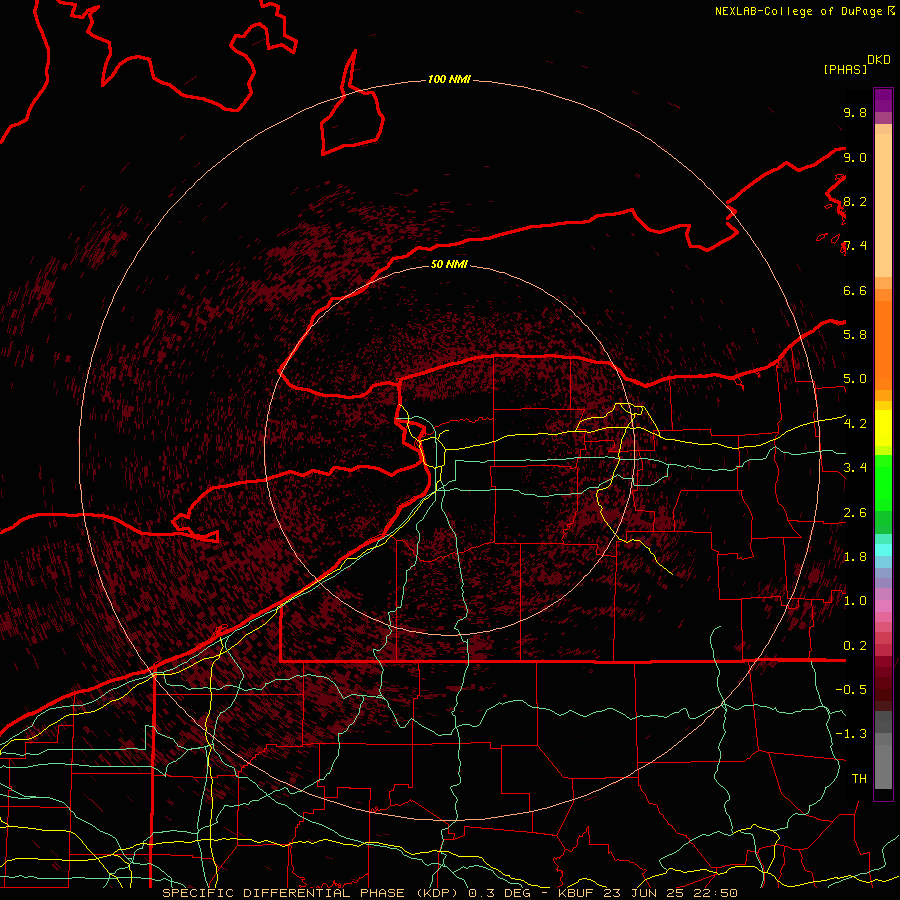Pick the bright green segment of the color bar
The image size is (900, 900).
[883, 483]
